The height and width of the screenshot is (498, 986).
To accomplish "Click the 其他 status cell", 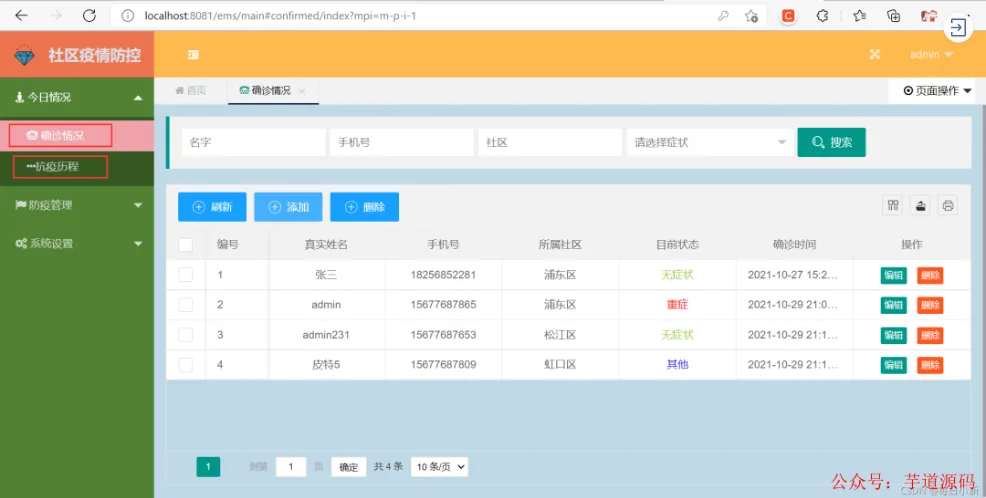I will 677,364.
